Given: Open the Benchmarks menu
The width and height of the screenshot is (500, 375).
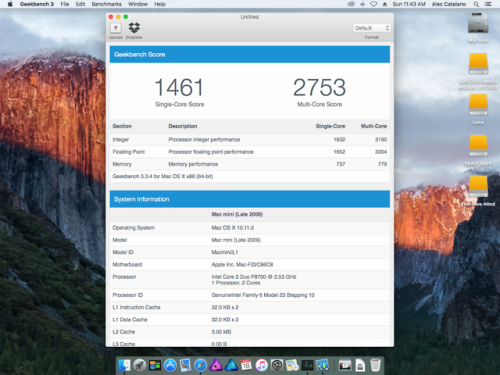Looking at the screenshot, I should [x=106, y=4].
